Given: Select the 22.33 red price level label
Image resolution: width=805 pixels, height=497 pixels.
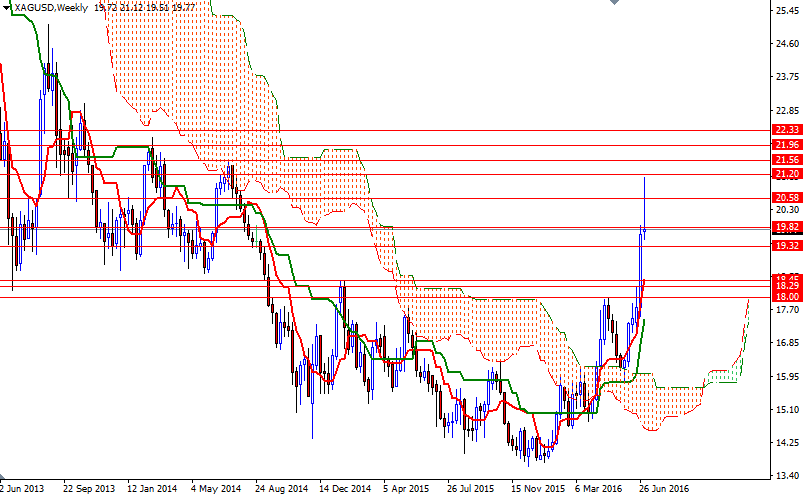Looking at the screenshot, I should [x=787, y=130].
